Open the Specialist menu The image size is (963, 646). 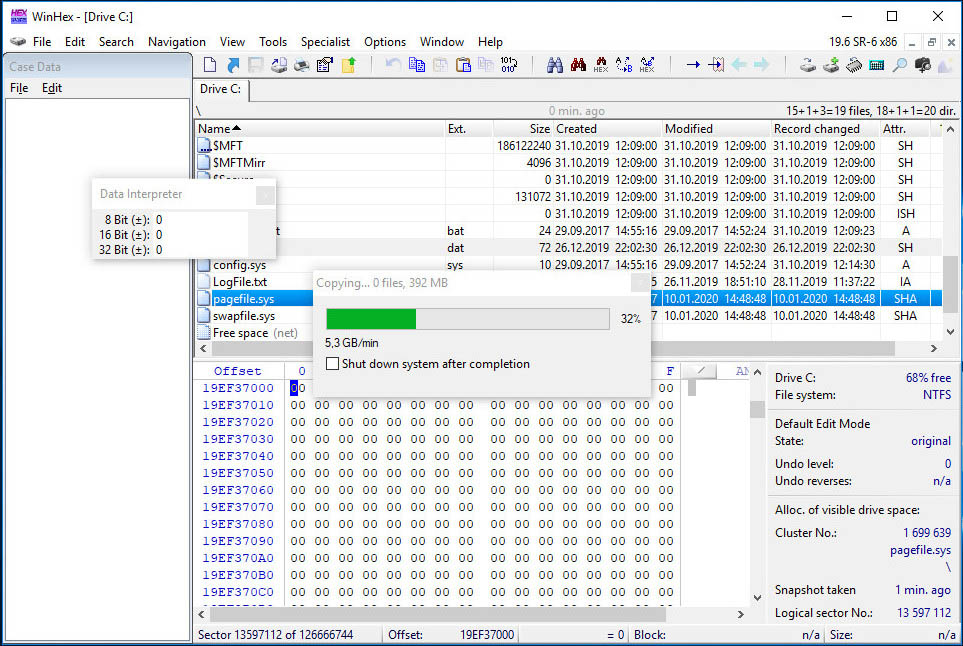click(326, 42)
